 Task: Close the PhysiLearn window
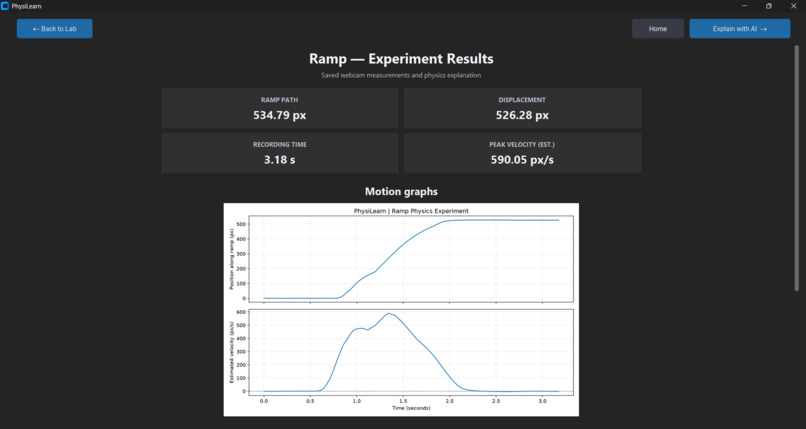(x=793, y=6)
